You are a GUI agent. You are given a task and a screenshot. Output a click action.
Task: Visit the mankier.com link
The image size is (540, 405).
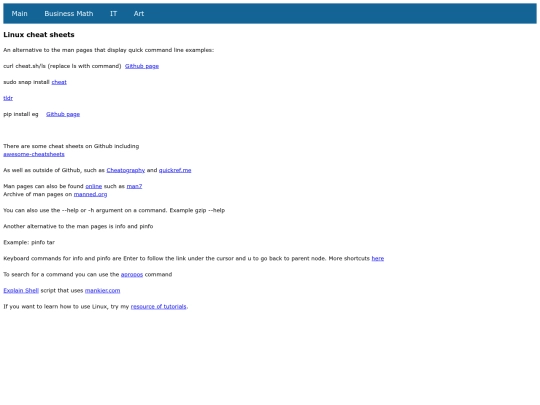(103, 290)
